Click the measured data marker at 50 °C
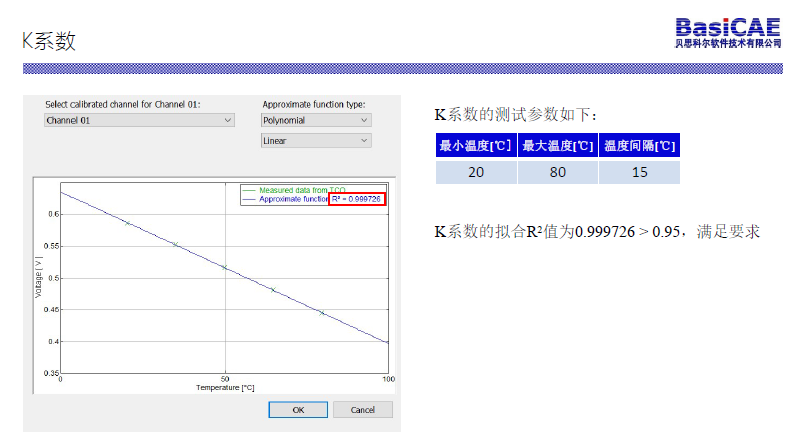Image resolution: width=802 pixels, height=437 pixels. pos(225,267)
